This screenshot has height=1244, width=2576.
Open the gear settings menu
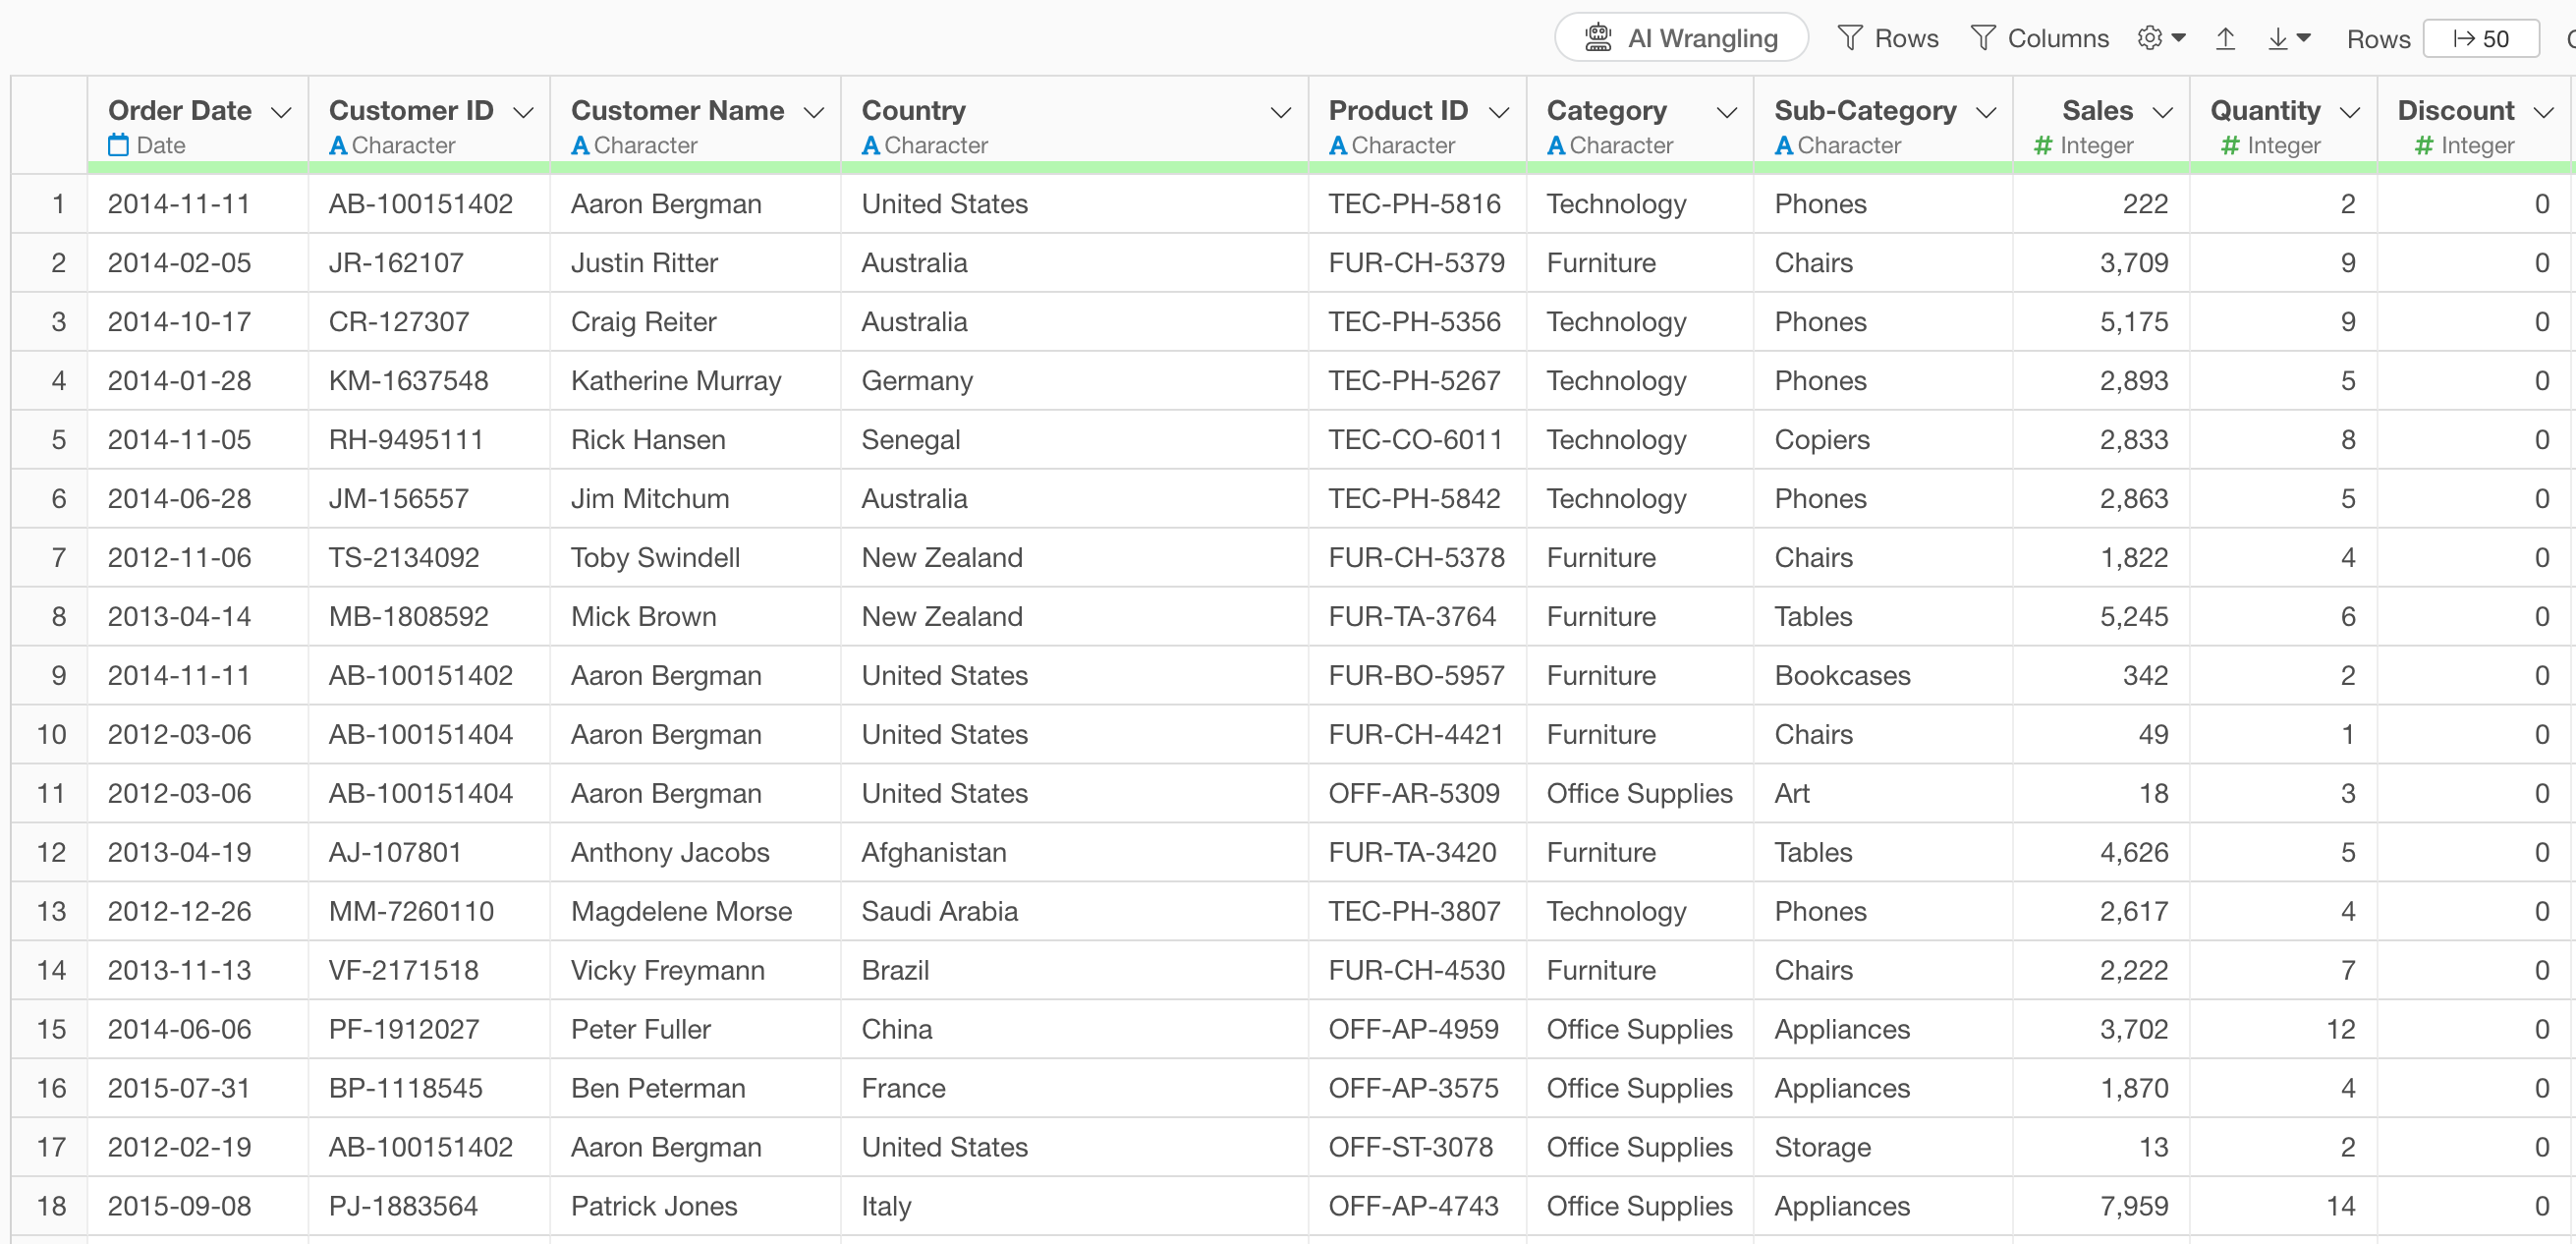pyautogui.click(x=2160, y=38)
